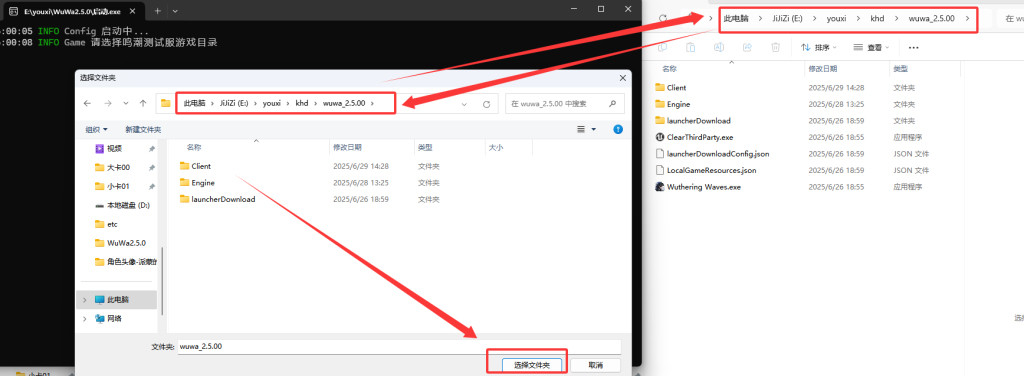
Task: Click the dialog's Up folder arrow
Action: click(143, 103)
